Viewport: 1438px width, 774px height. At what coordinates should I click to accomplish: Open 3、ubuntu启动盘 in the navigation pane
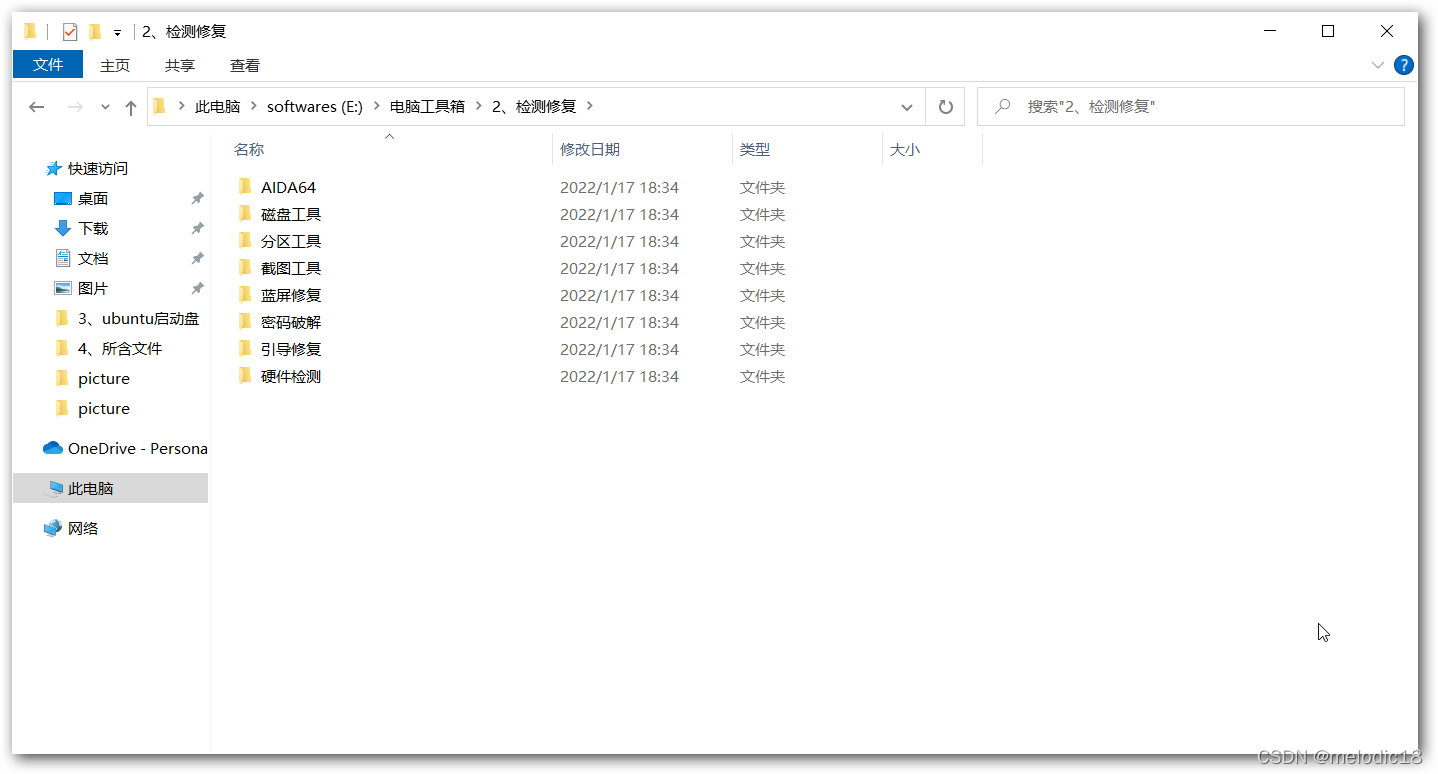(139, 319)
